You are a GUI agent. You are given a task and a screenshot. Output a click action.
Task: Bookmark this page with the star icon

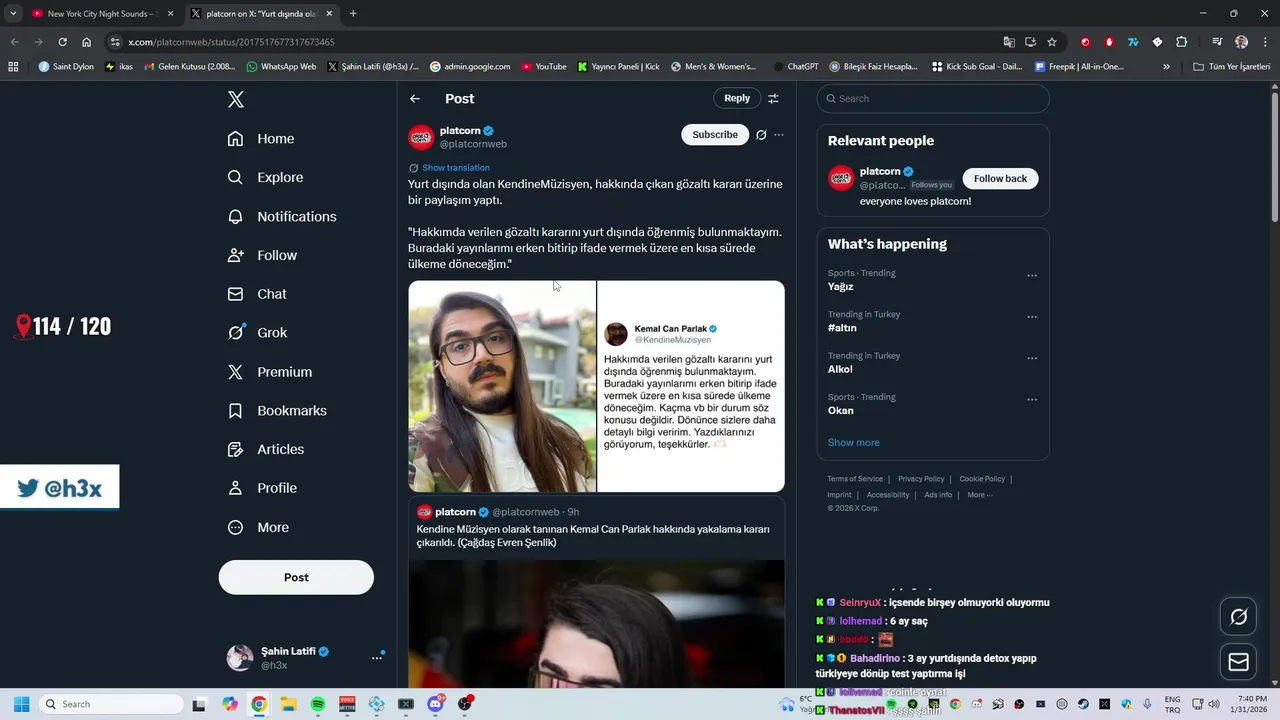1052,42
